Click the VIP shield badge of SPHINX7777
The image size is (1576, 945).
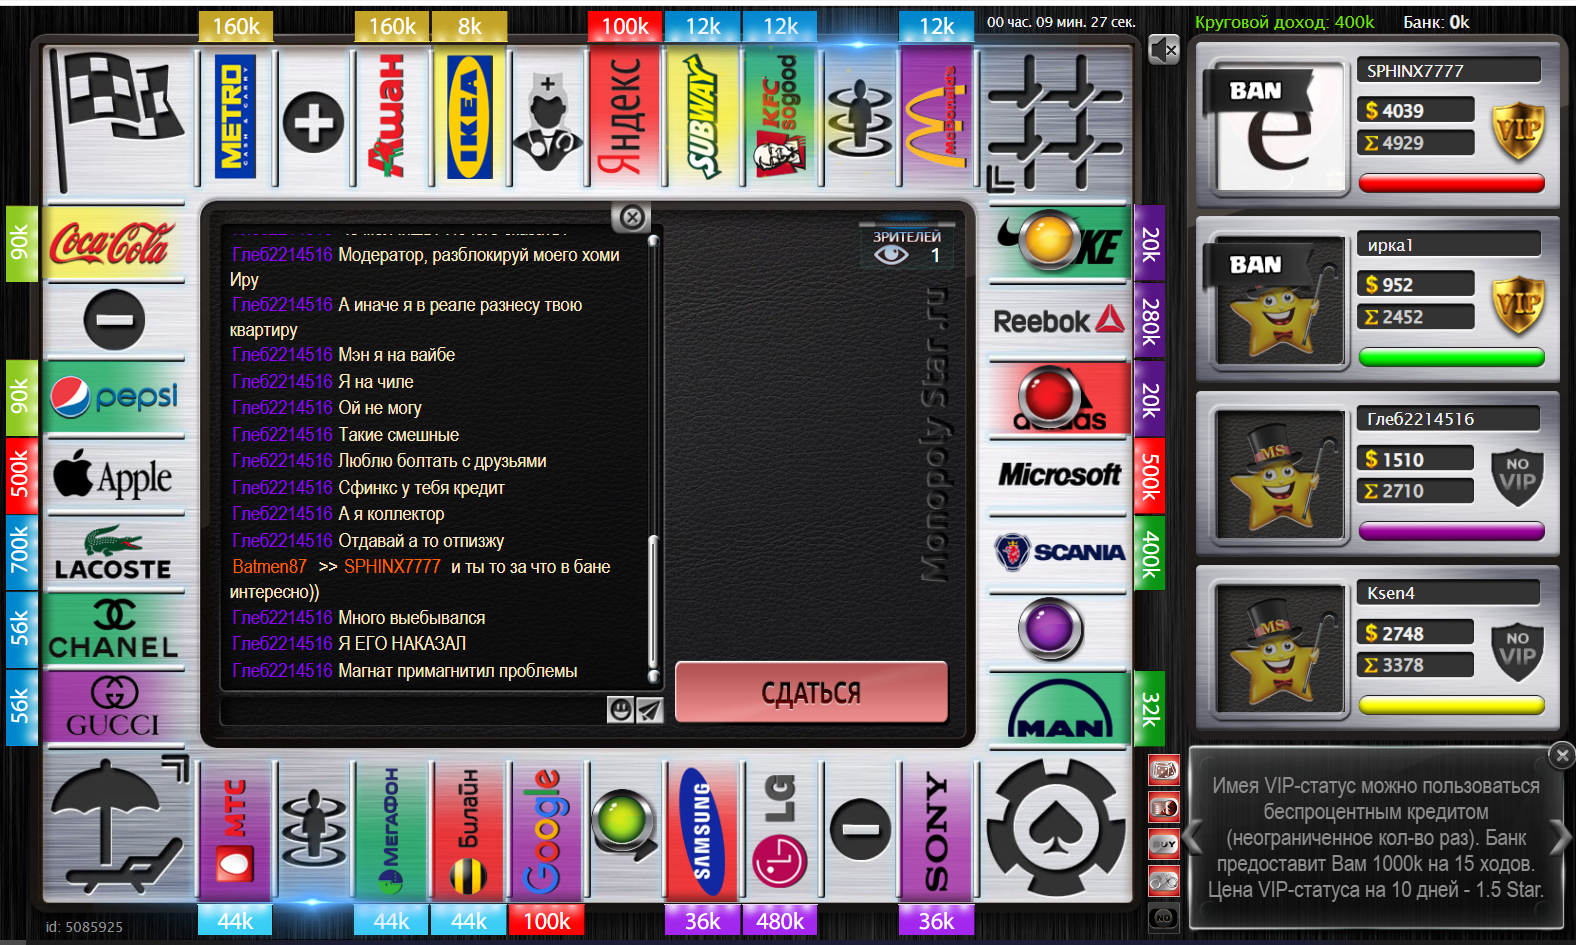point(1518,132)
